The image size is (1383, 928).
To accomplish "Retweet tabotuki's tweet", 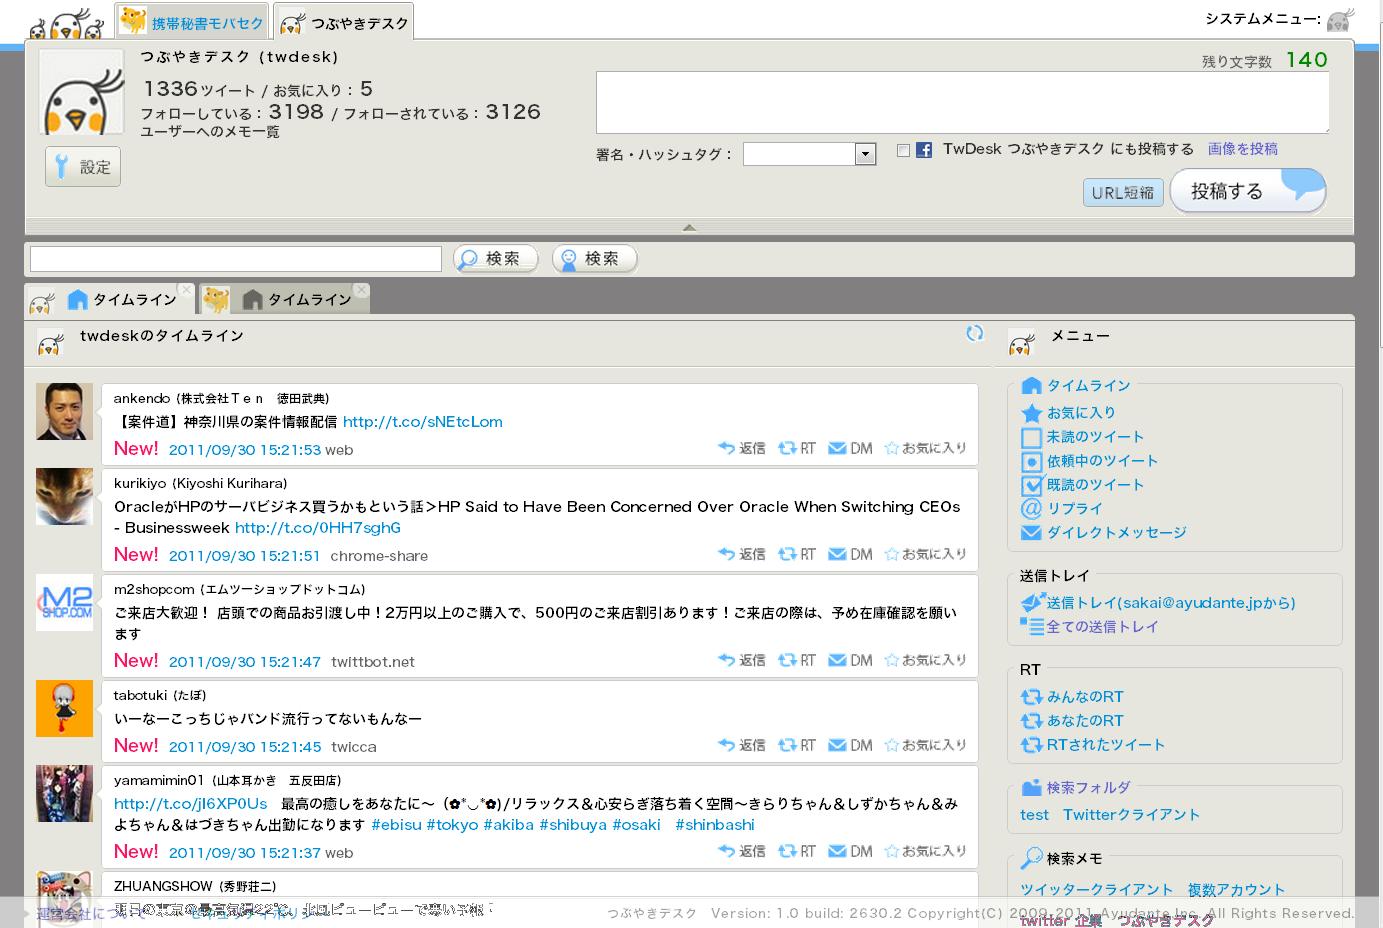I will point(797,745).
